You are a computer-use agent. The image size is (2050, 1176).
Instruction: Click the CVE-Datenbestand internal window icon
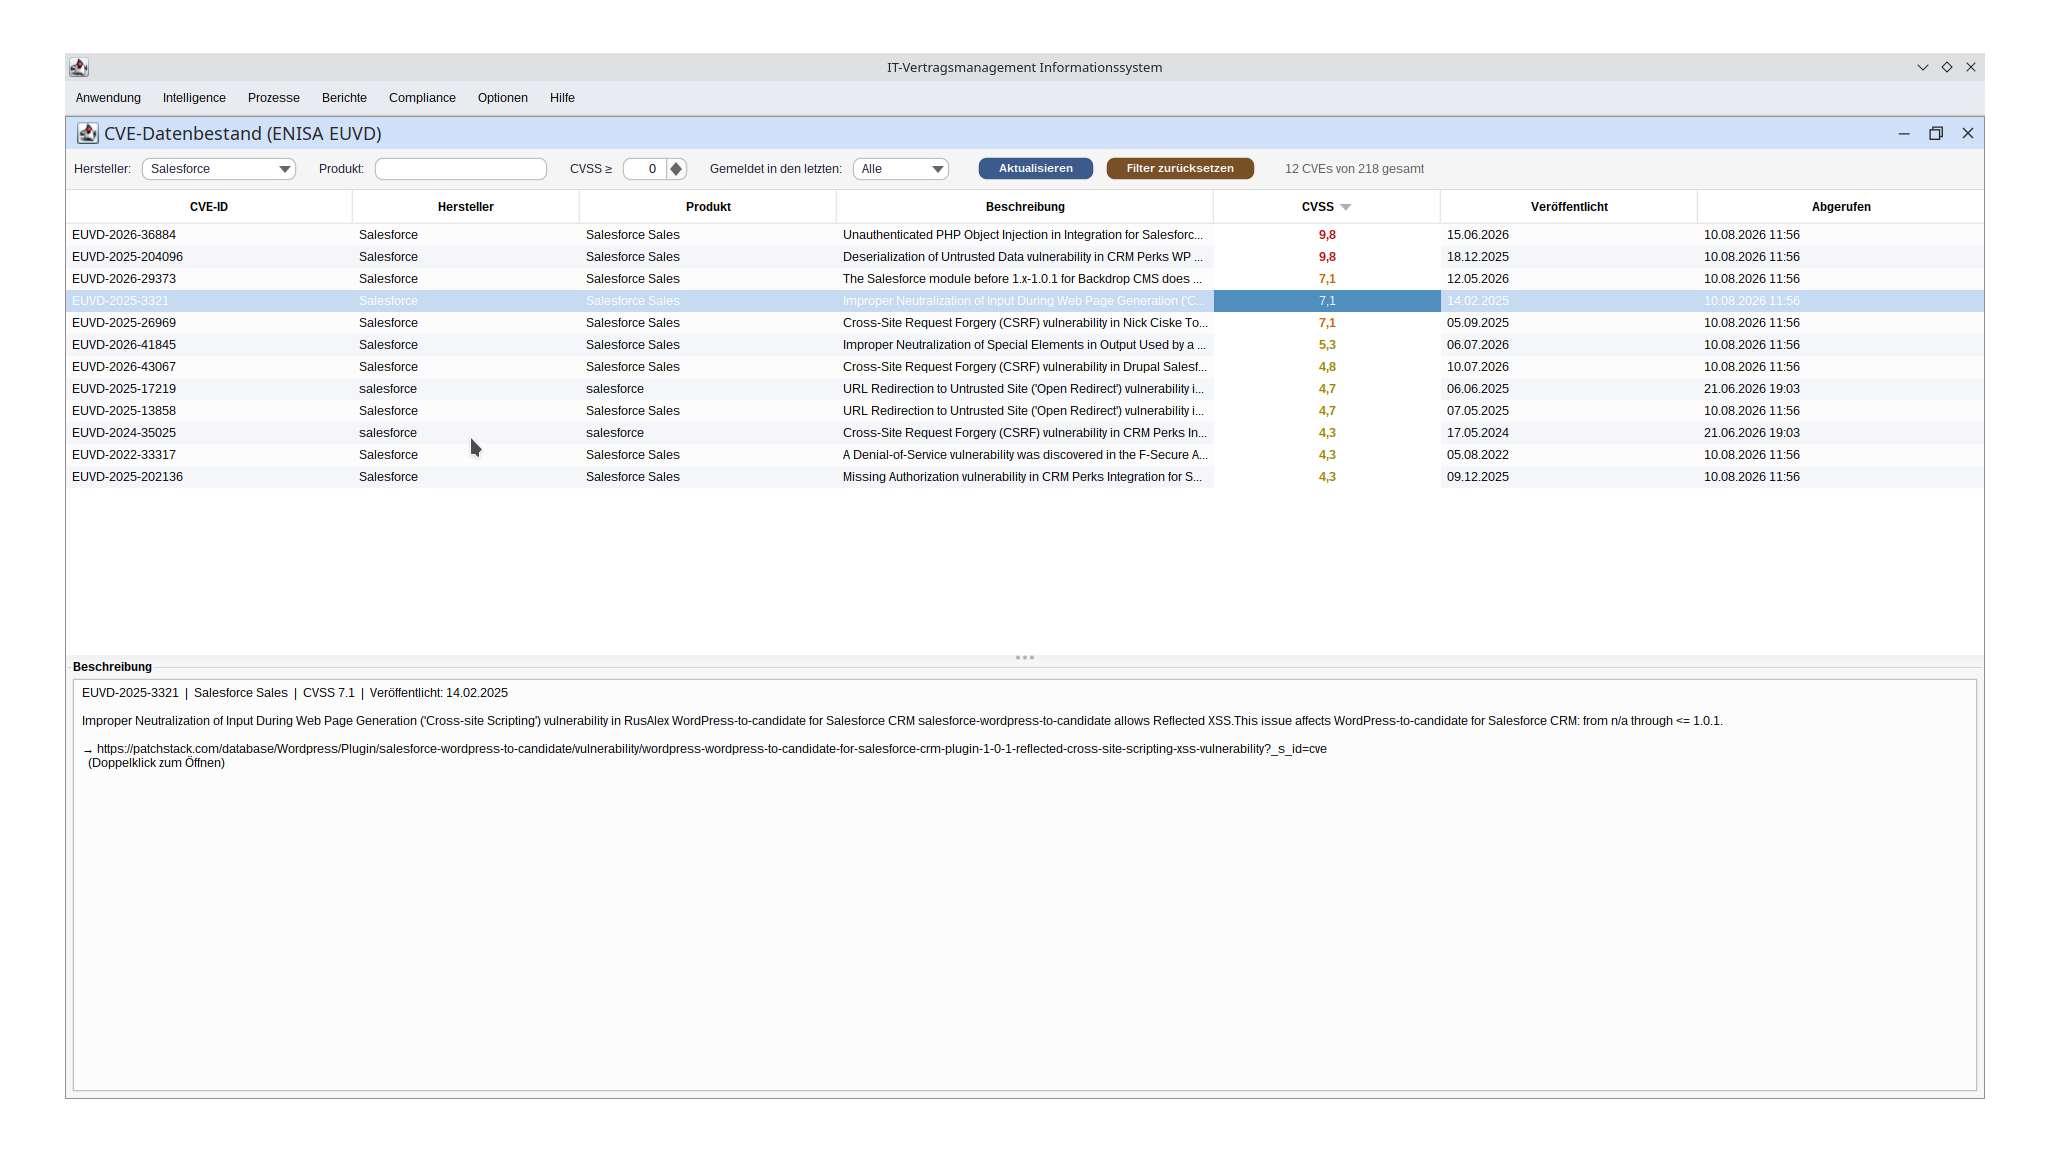click(x=88, y=133)
